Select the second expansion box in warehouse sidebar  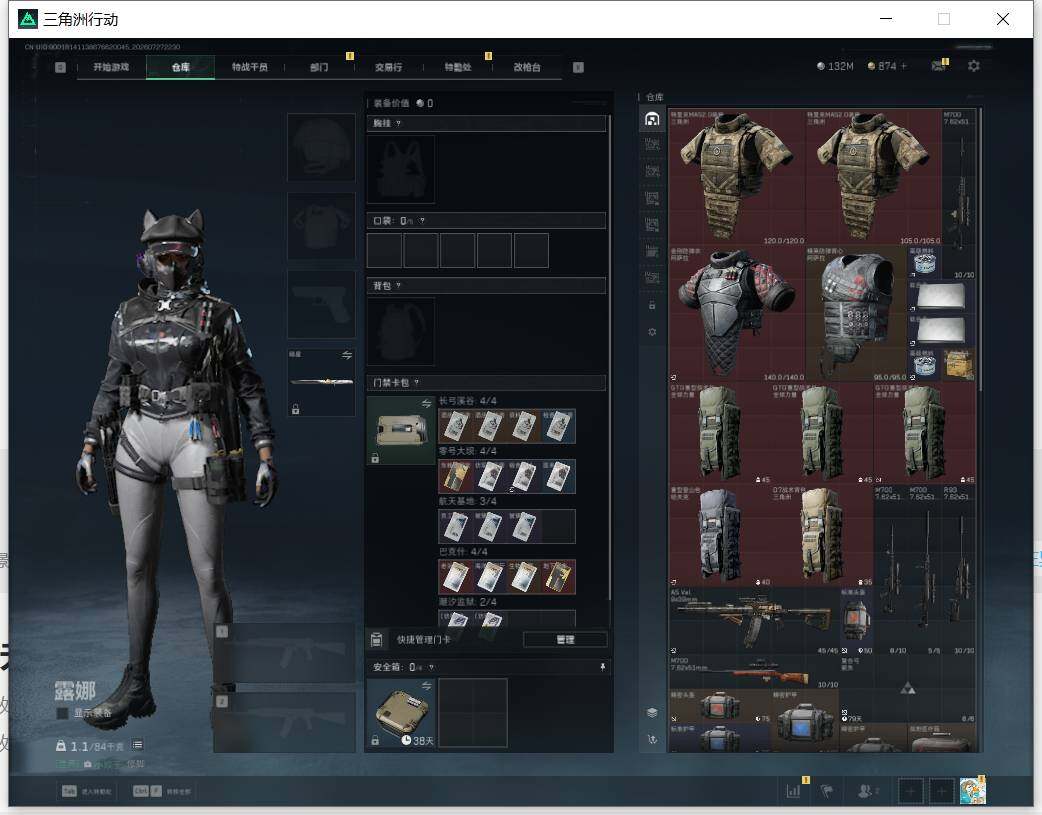[652, 171]
